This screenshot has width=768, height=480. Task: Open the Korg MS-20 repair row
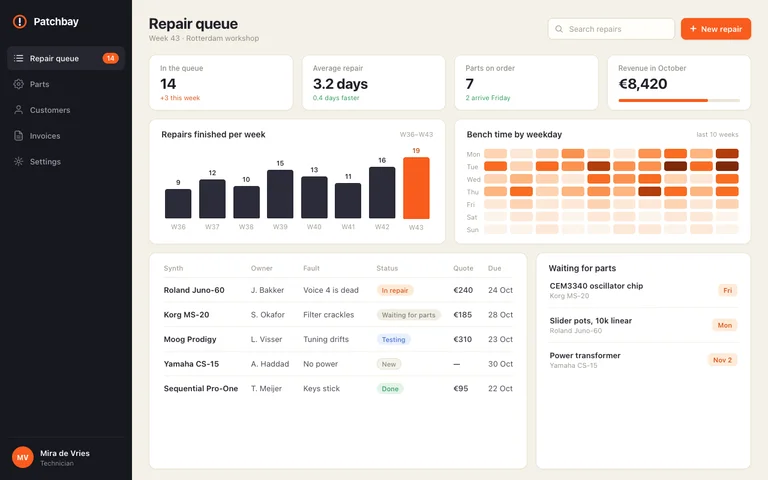coord(338,315)
